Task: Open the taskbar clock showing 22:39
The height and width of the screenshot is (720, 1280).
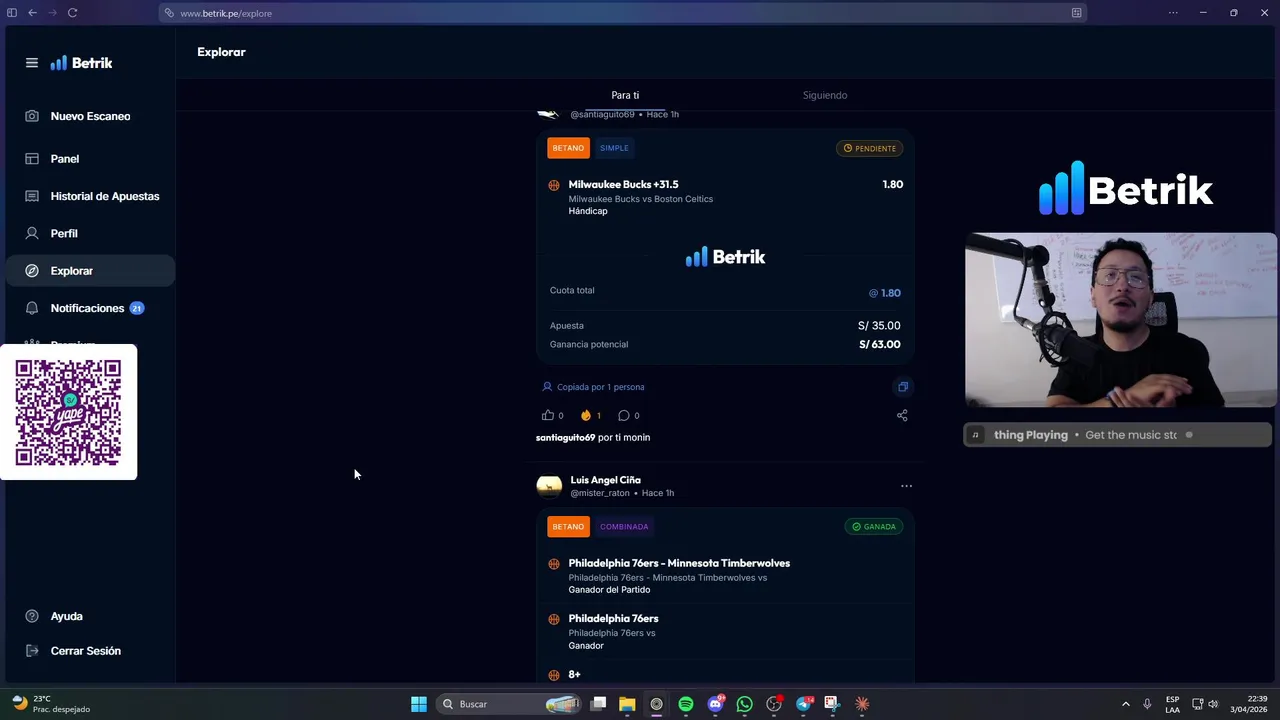Action: [x=1249, y=704]
